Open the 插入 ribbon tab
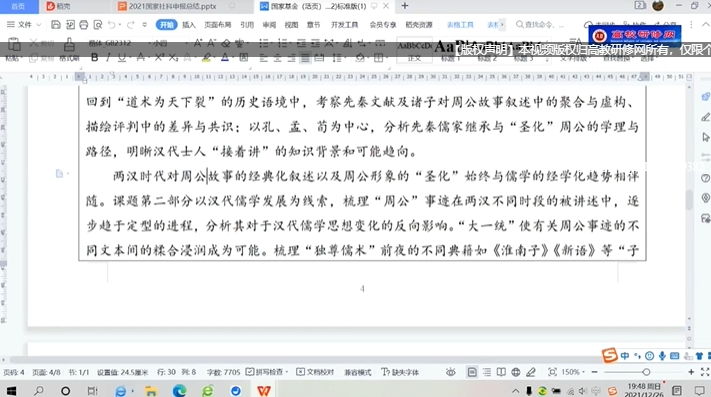 (189, 24)
